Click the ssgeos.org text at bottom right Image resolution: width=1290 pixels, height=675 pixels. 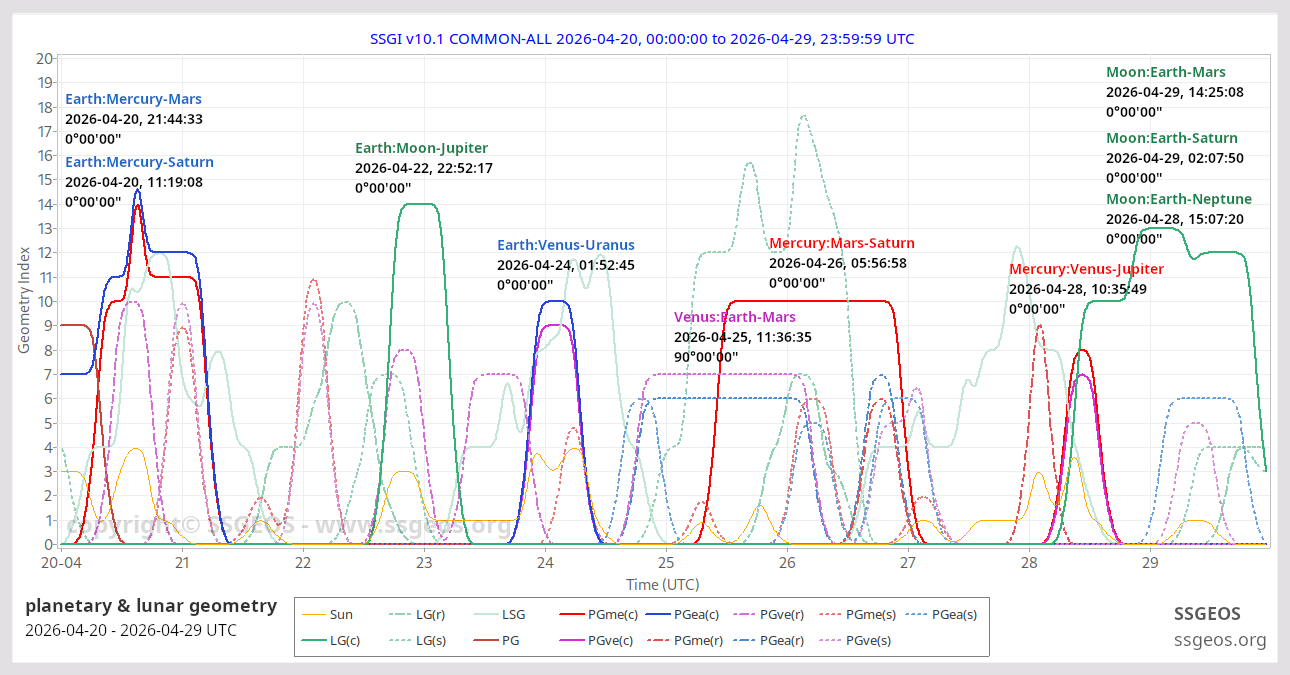(x=1218, y=640)
